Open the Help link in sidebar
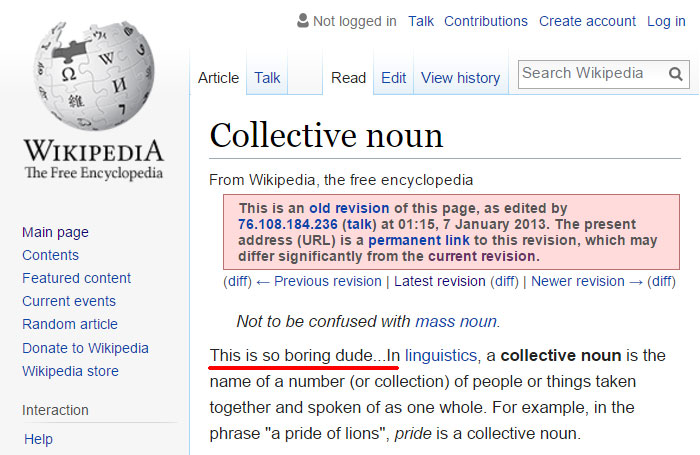700x455 pixels. [38, 439]
